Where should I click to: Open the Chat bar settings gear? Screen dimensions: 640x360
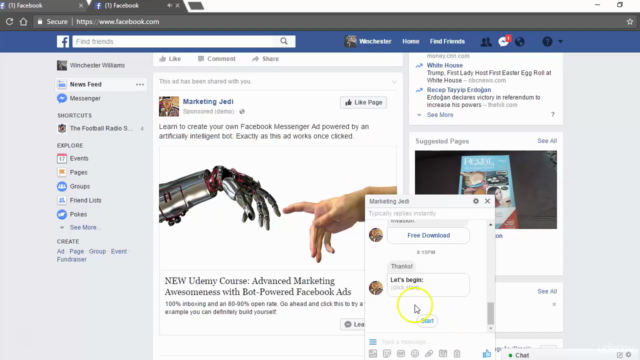tap(629, 355)
